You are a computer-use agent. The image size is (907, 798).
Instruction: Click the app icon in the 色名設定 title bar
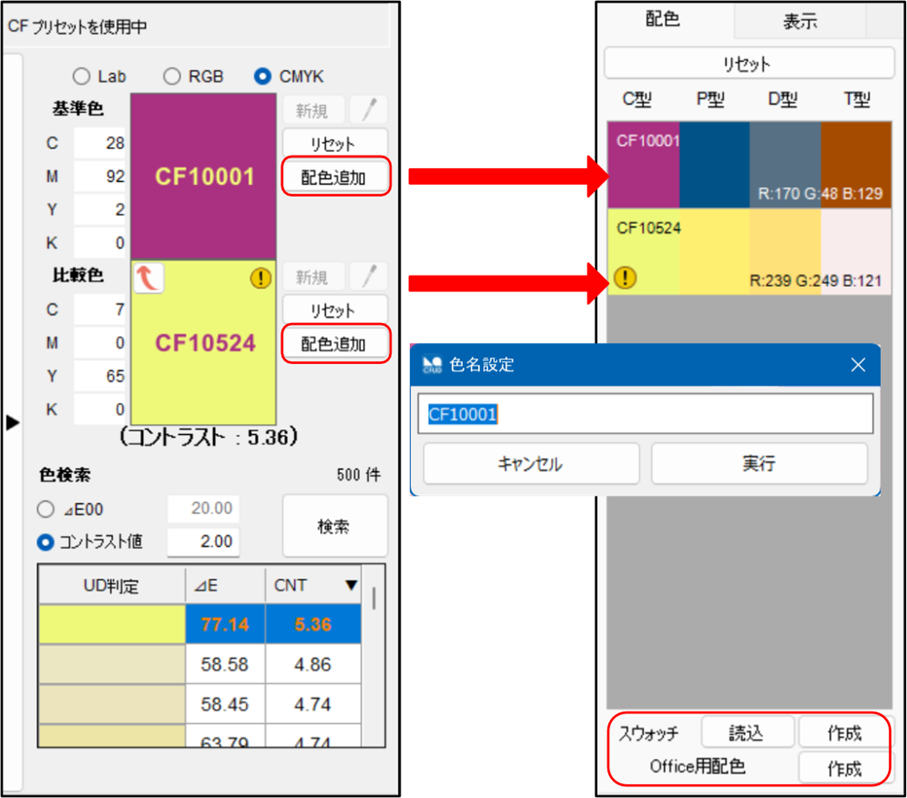point(432,365)
